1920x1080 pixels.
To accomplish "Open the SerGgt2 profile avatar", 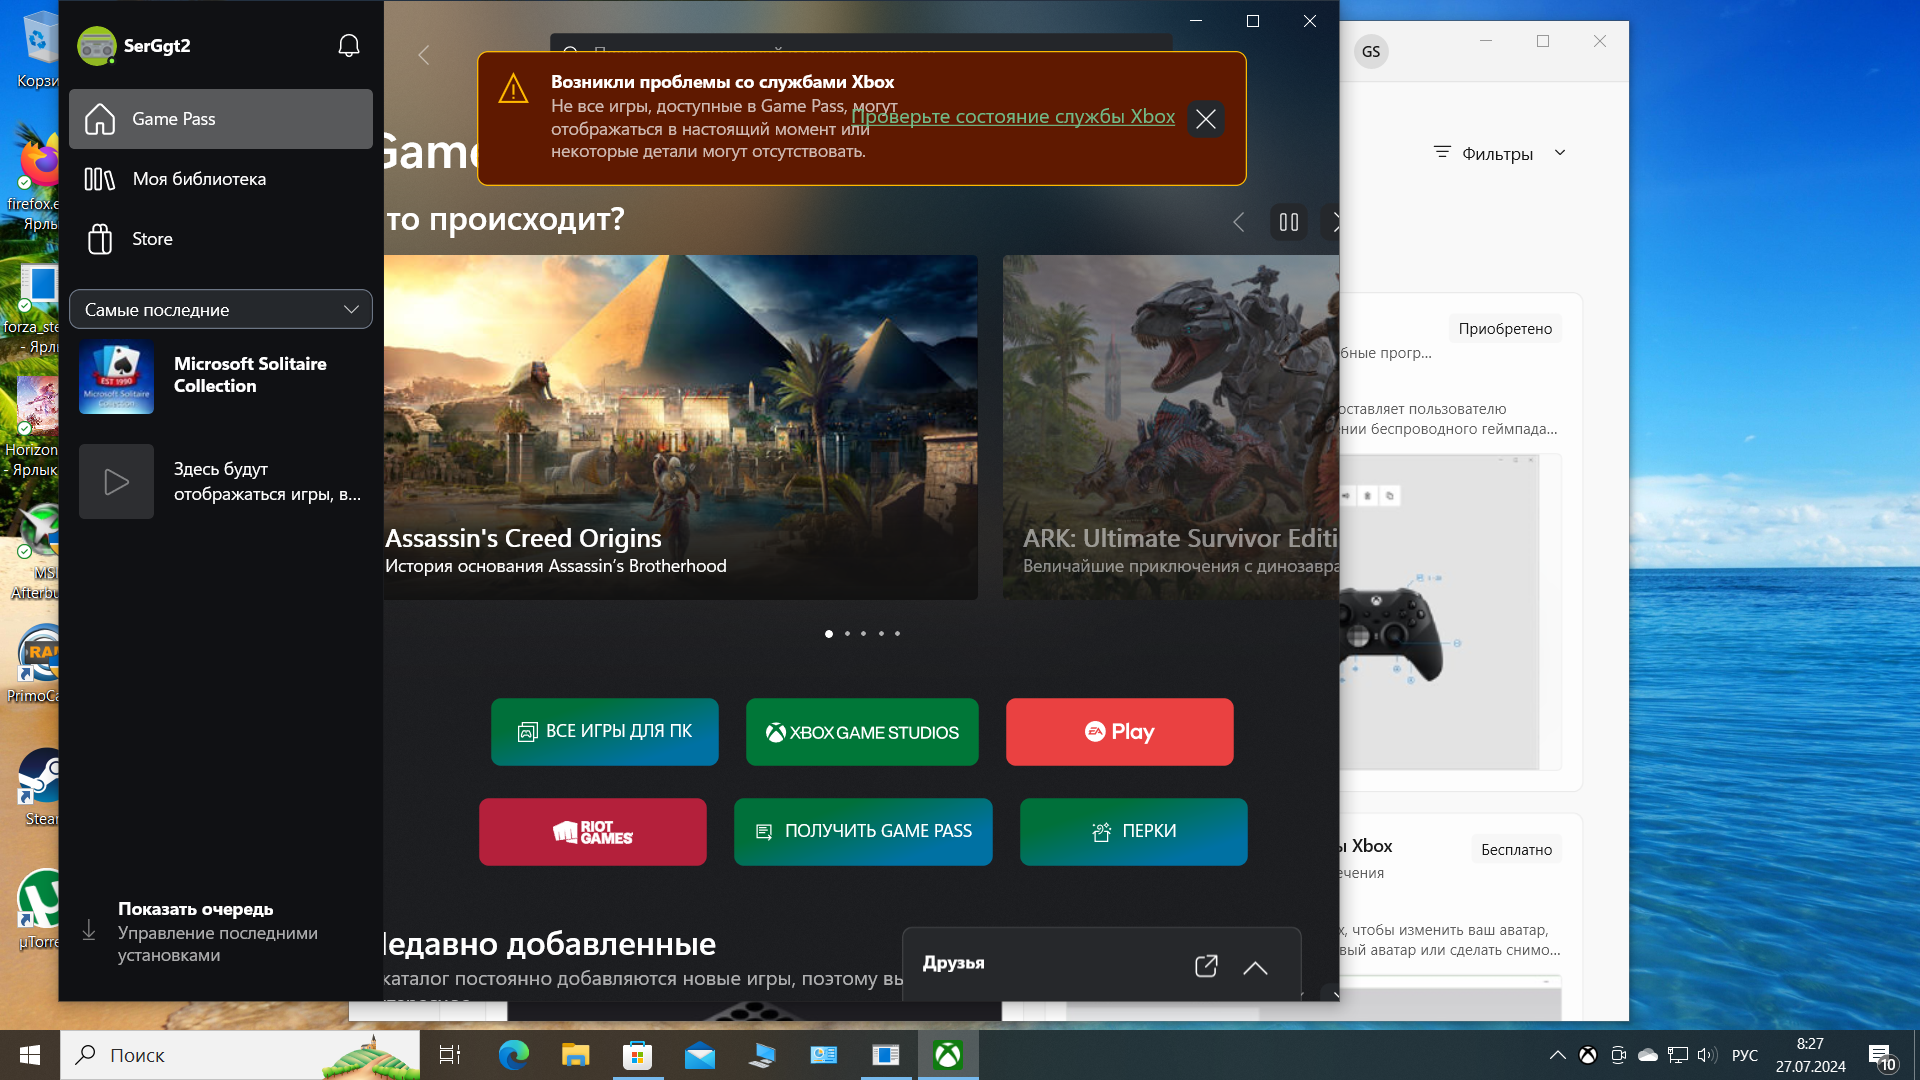I will (96, 46).
